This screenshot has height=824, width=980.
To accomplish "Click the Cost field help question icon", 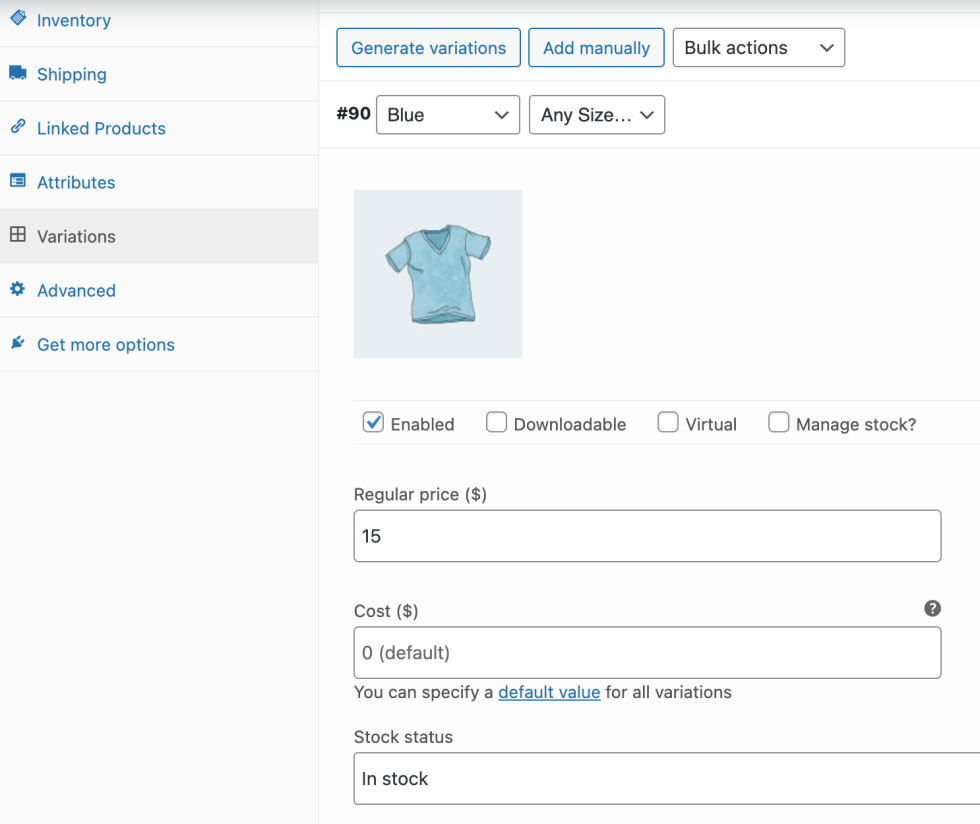I will pyautogui.click(x=932, y=608).
